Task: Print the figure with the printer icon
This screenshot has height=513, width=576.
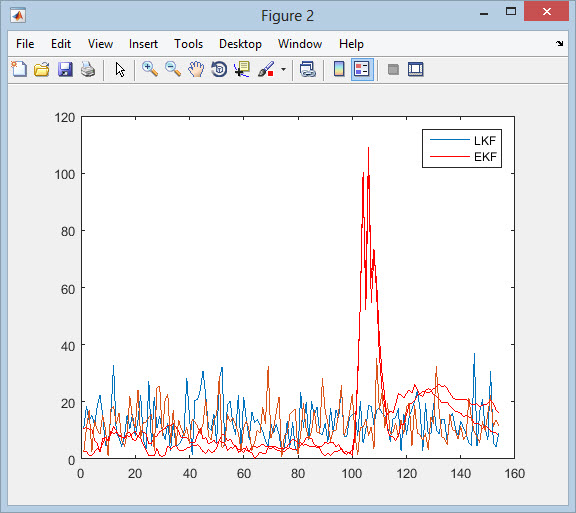Action: tap(88, 69)
